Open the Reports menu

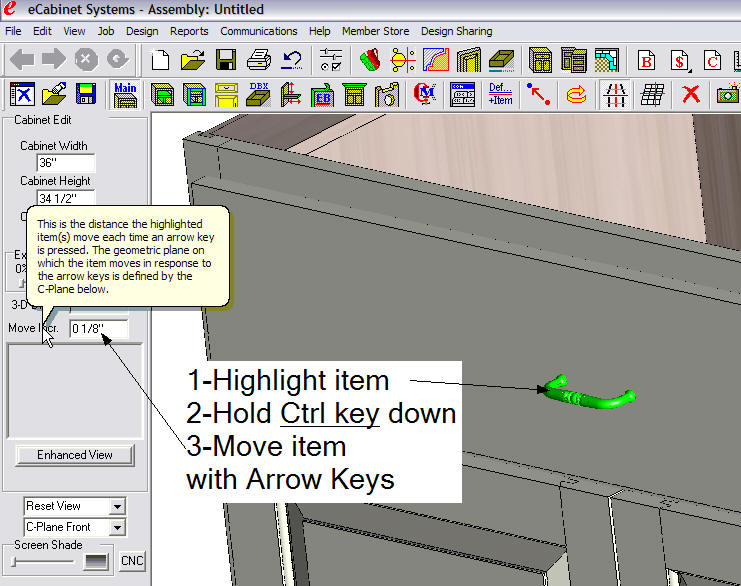189,31
